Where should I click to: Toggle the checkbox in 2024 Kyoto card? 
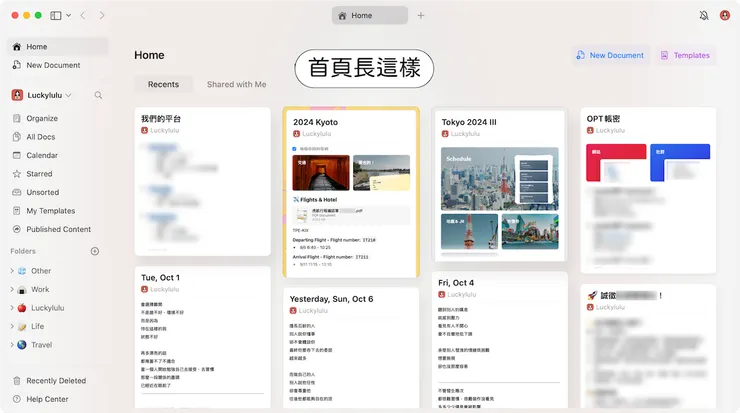click(294, 149)
